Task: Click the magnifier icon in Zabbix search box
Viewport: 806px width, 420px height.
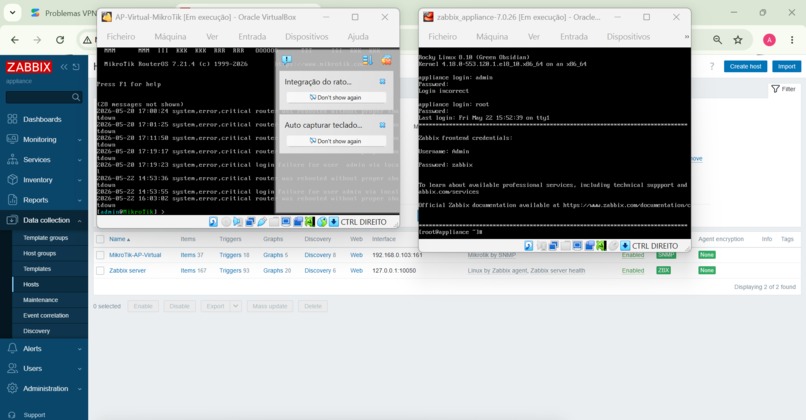Action: (76, 97)
